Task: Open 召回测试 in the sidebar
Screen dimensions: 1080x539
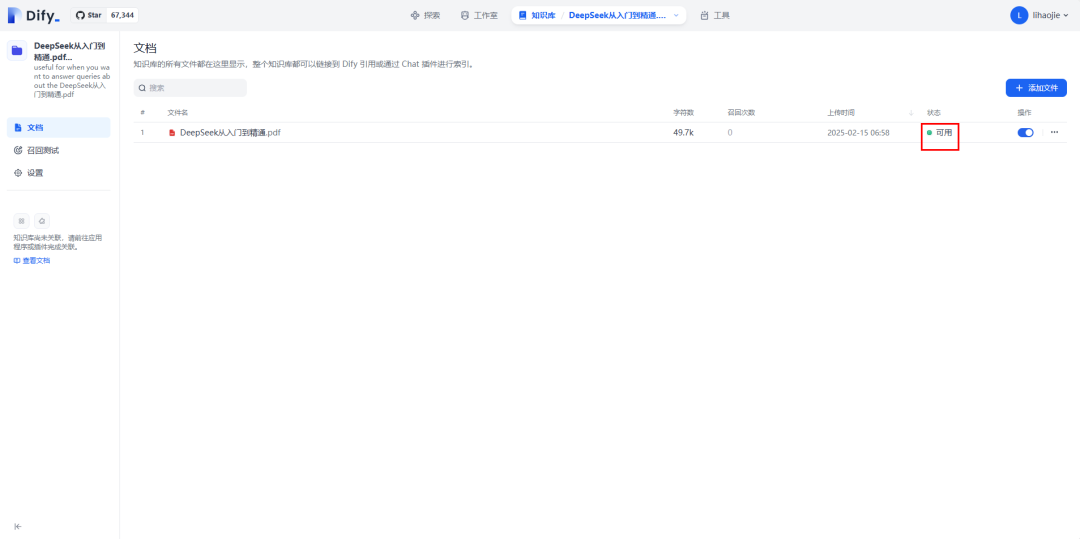Action: [59, 150]
